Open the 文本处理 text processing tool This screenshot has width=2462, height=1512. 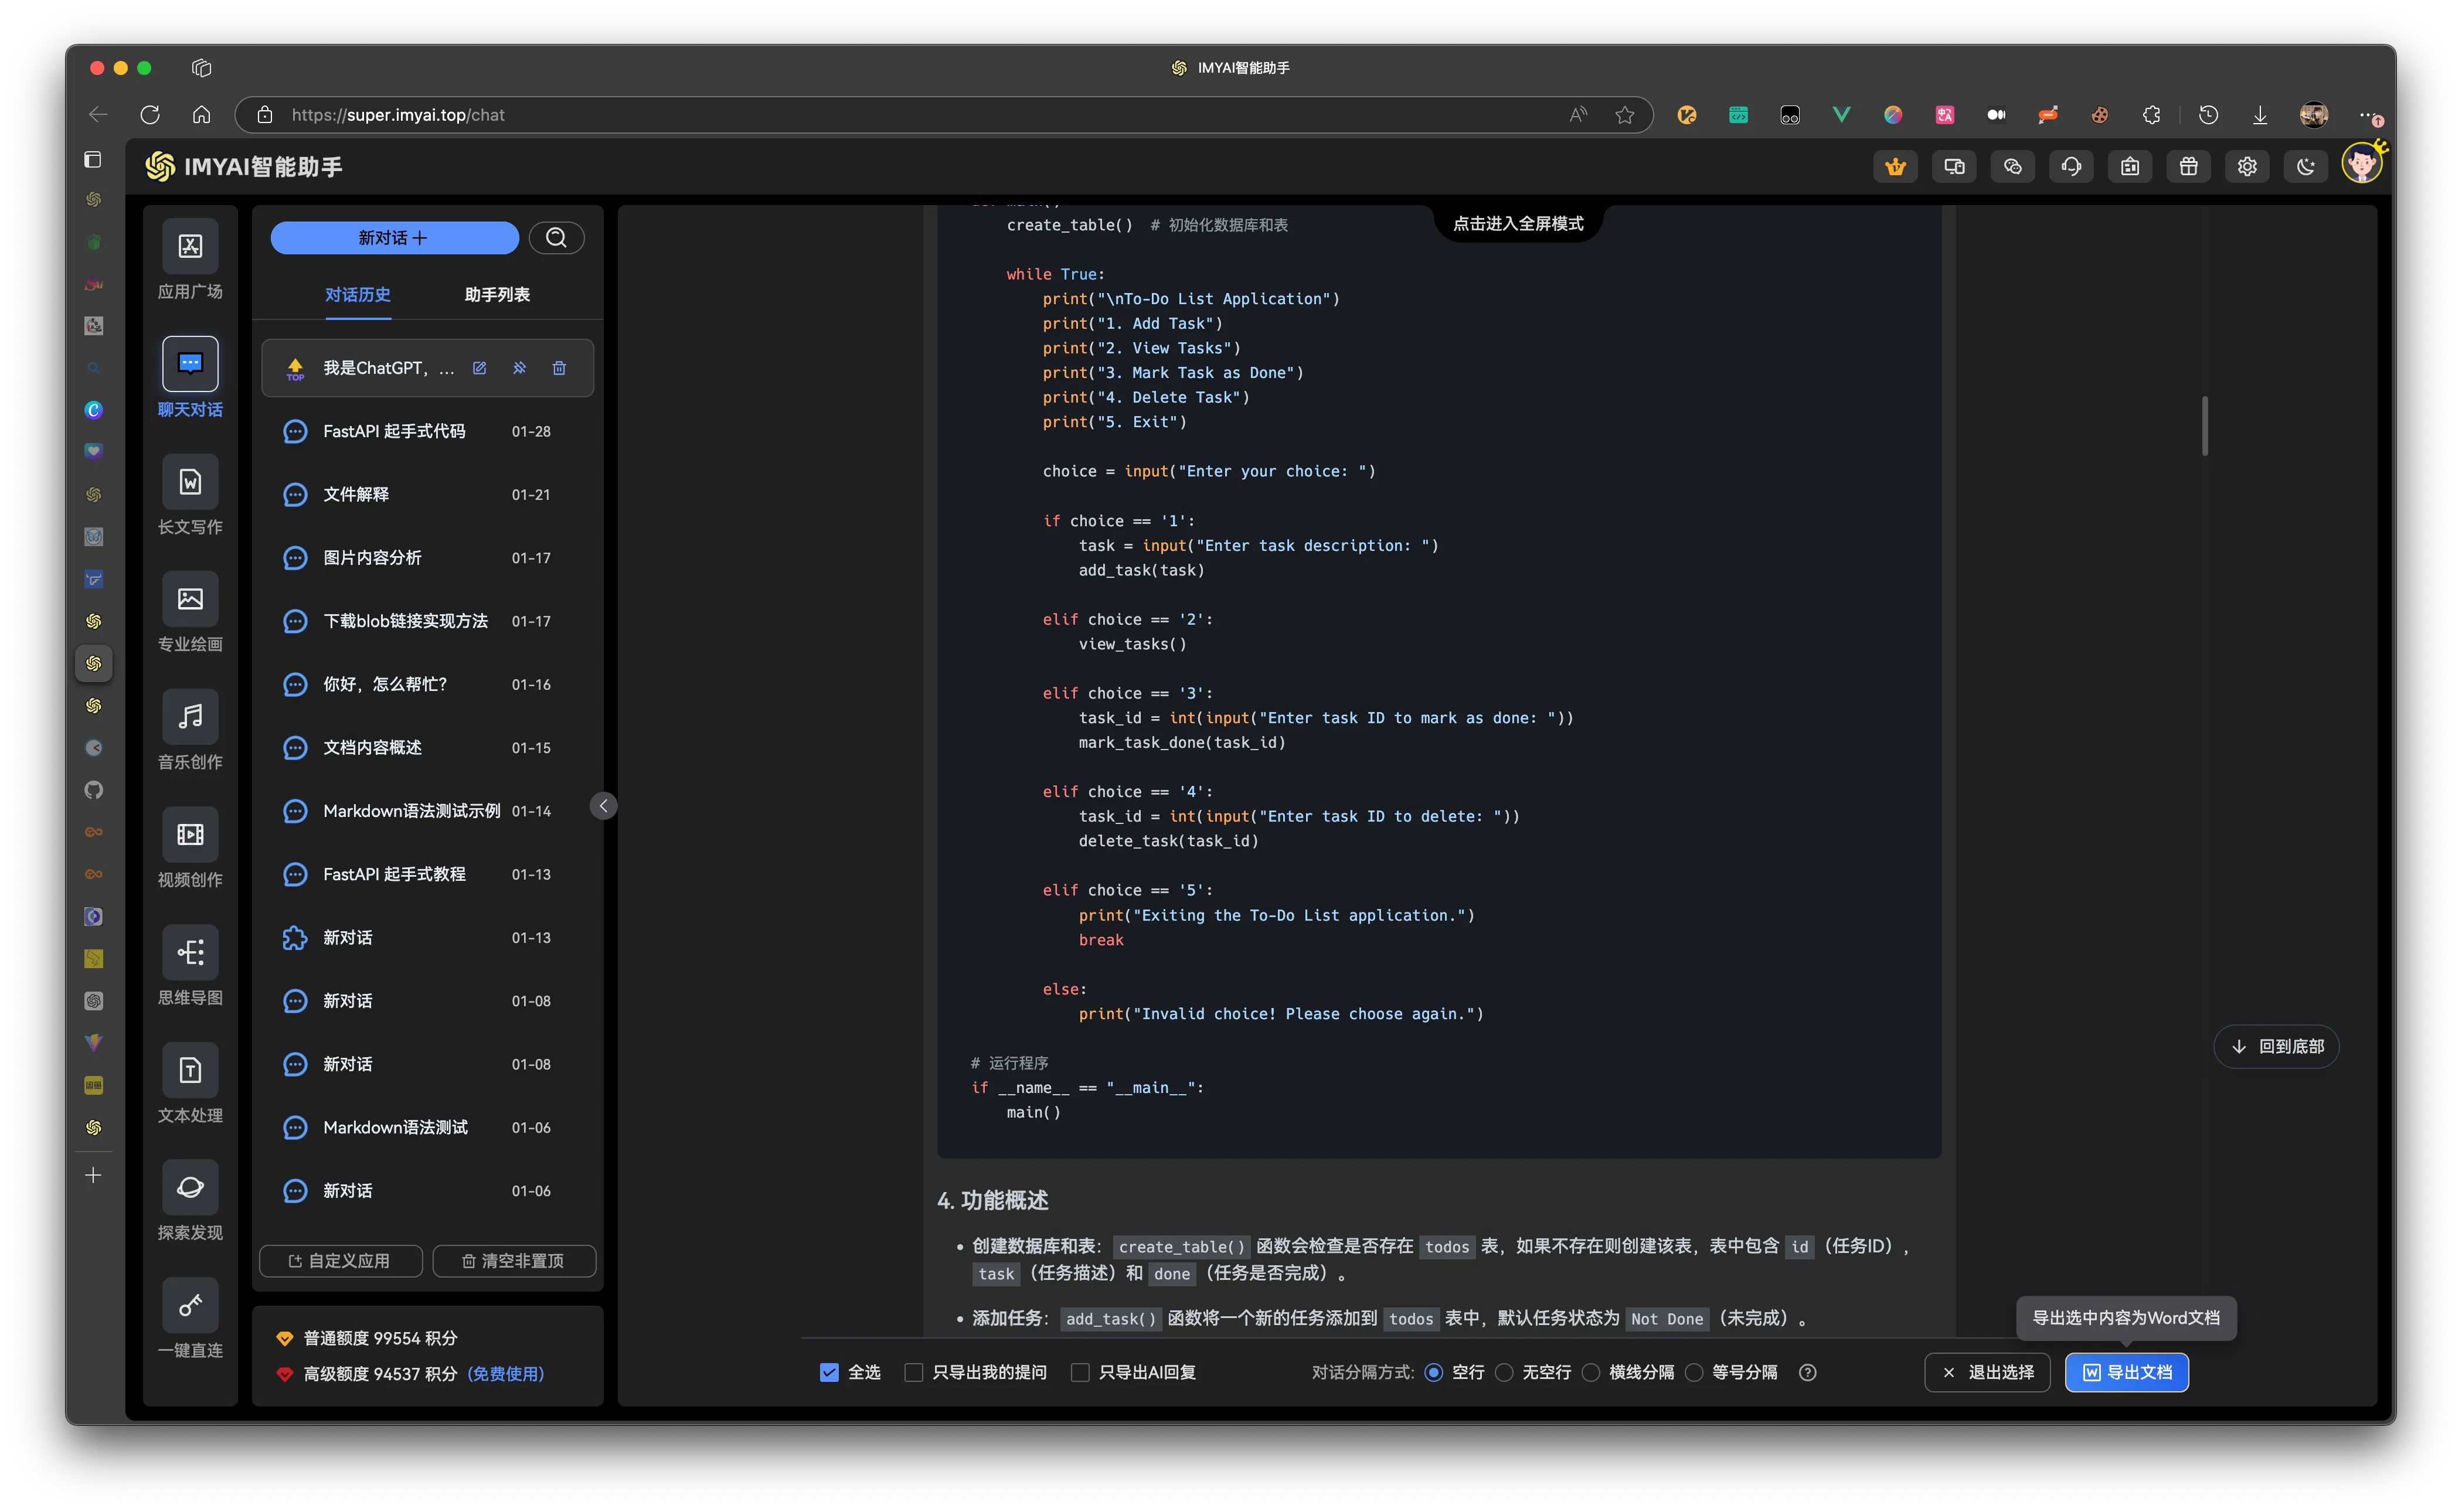[190, 1070]
